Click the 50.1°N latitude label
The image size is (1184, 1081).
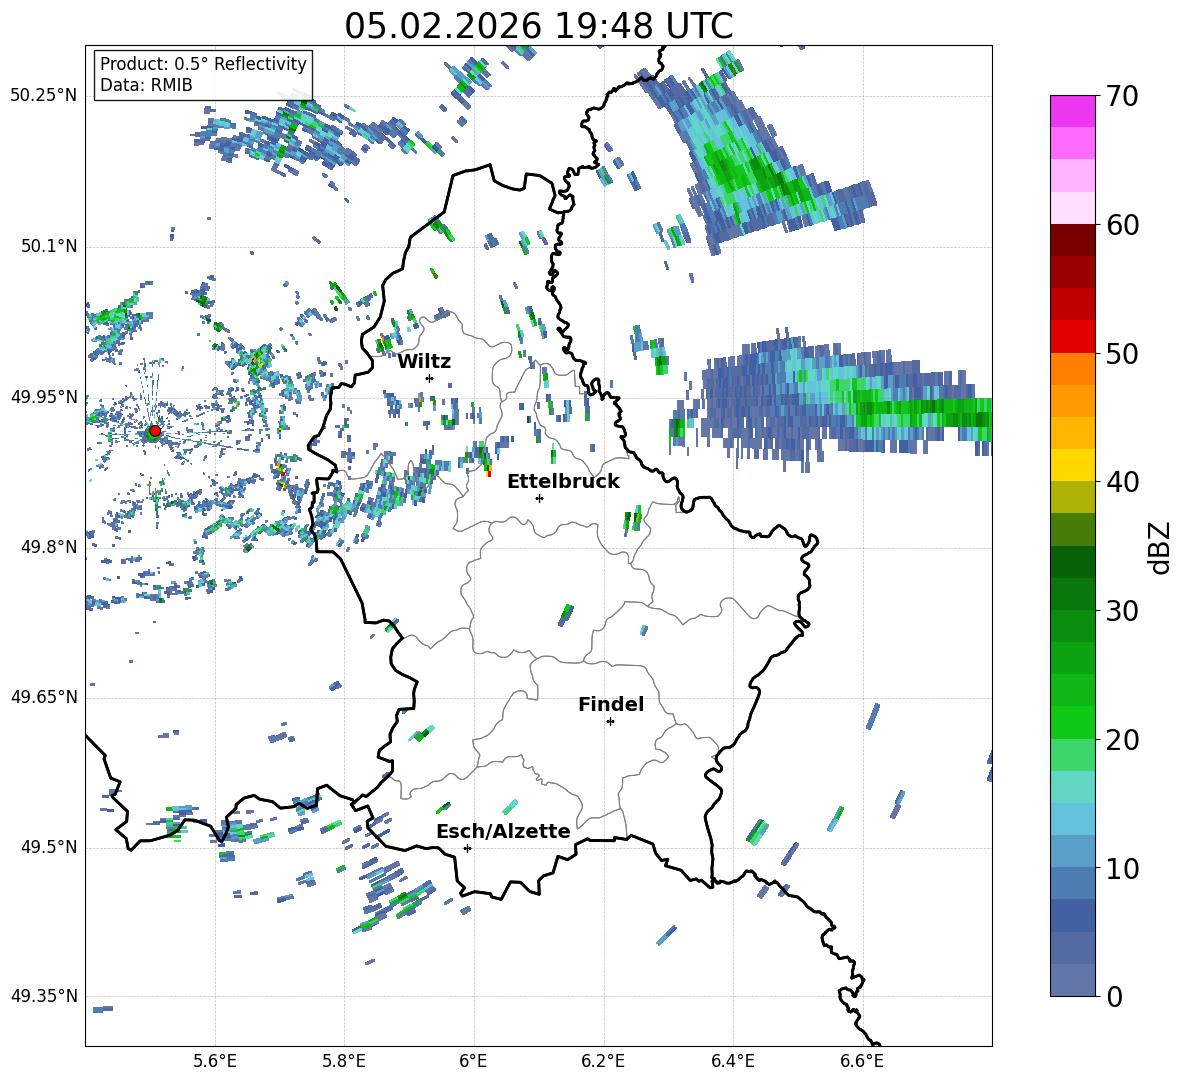click(49, 247)
